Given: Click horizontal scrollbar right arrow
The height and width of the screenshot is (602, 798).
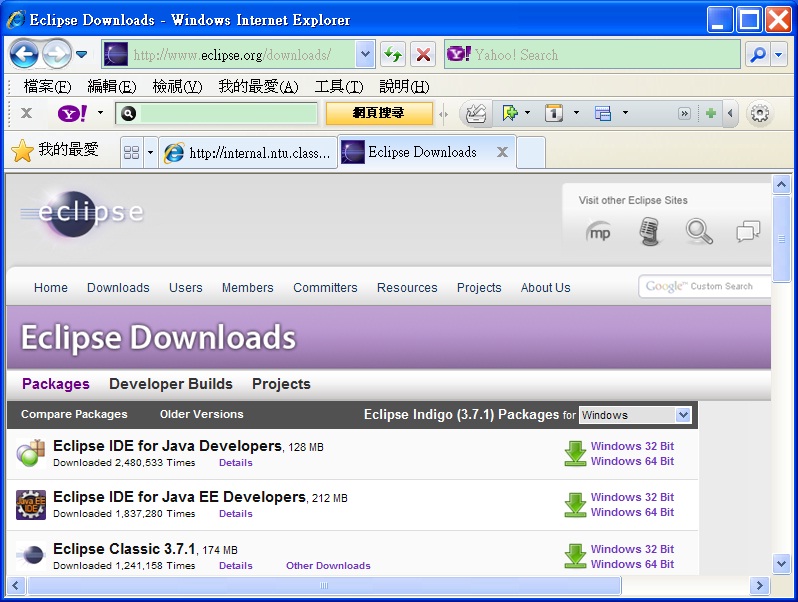Looking at the screenshot, I should (x=759, y=585).
